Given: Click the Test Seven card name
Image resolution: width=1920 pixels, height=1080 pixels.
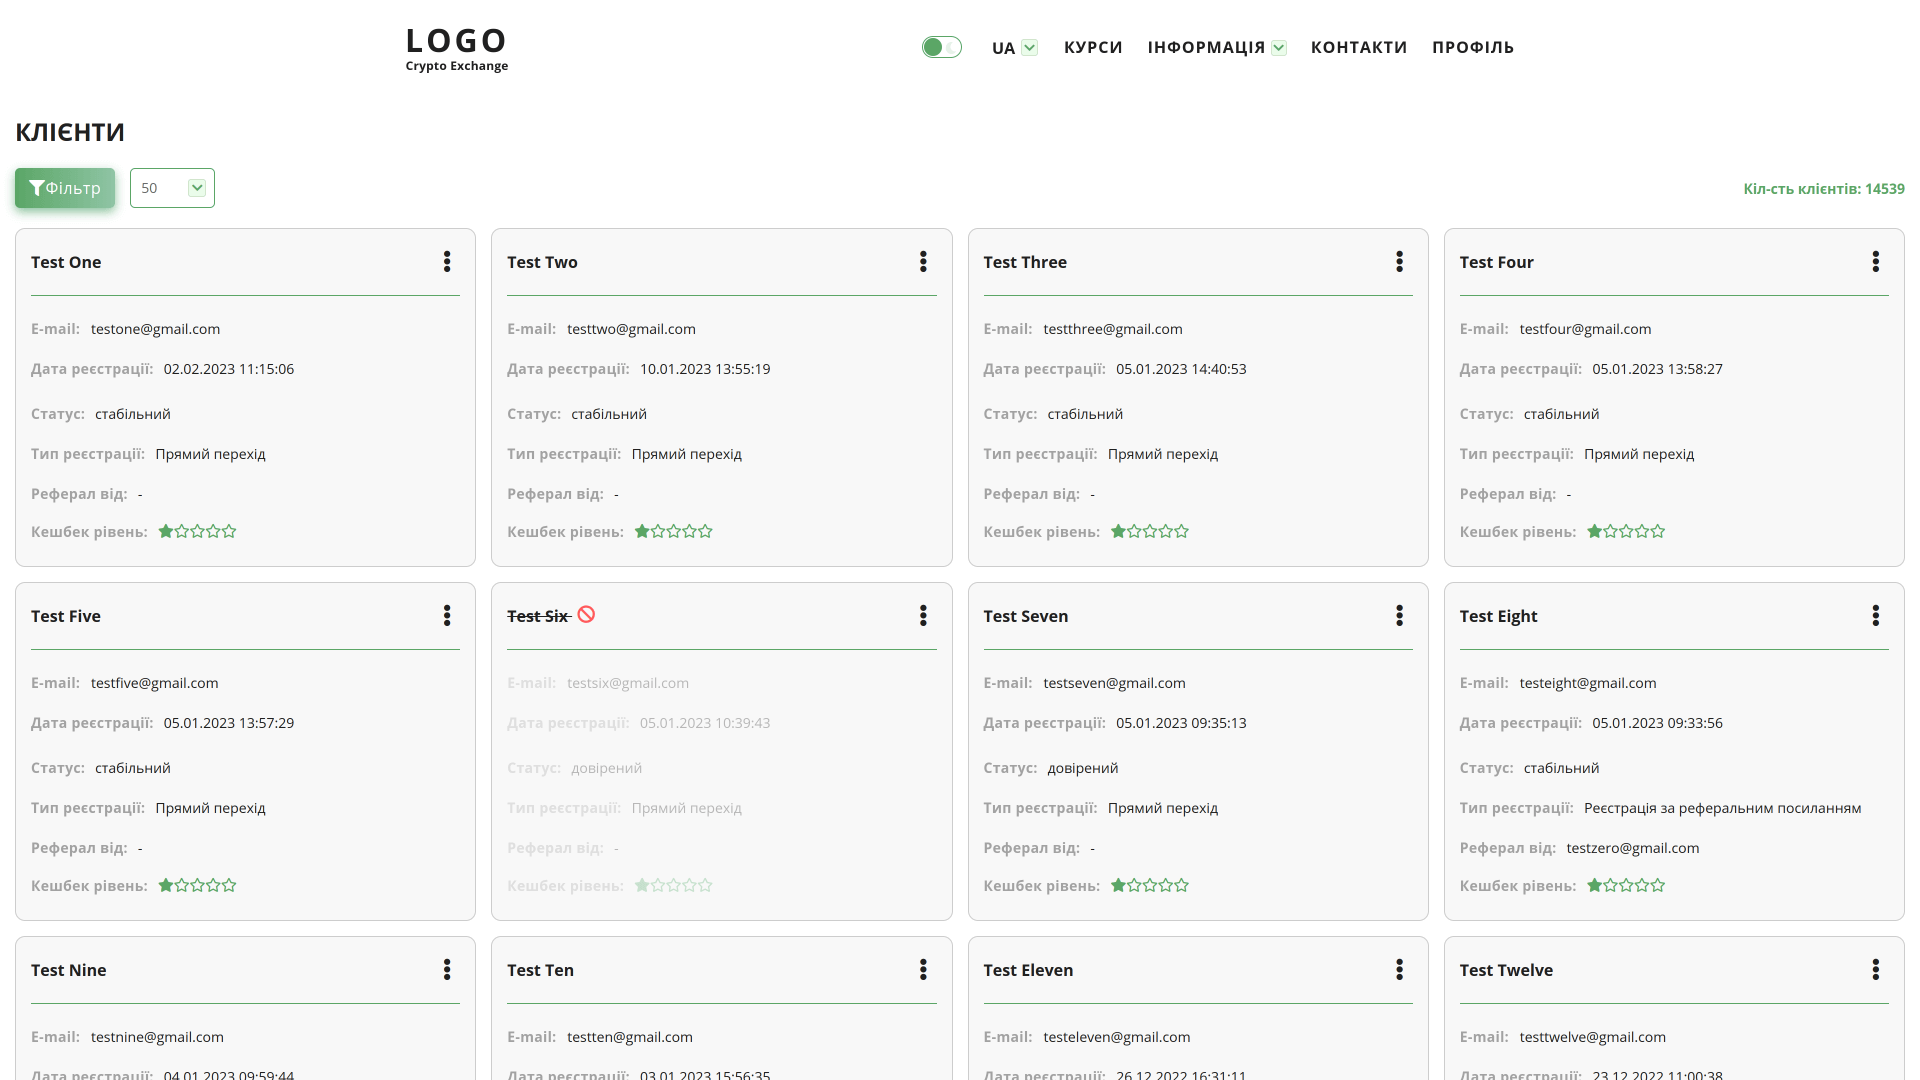Looking at the screenshot, I should click(x=1025, y=616).
